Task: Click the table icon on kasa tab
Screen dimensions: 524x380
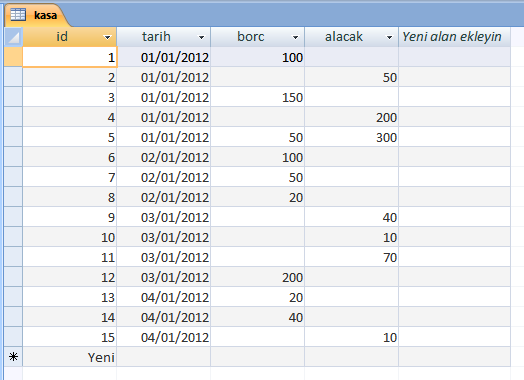Action: [x=18, y=15]
